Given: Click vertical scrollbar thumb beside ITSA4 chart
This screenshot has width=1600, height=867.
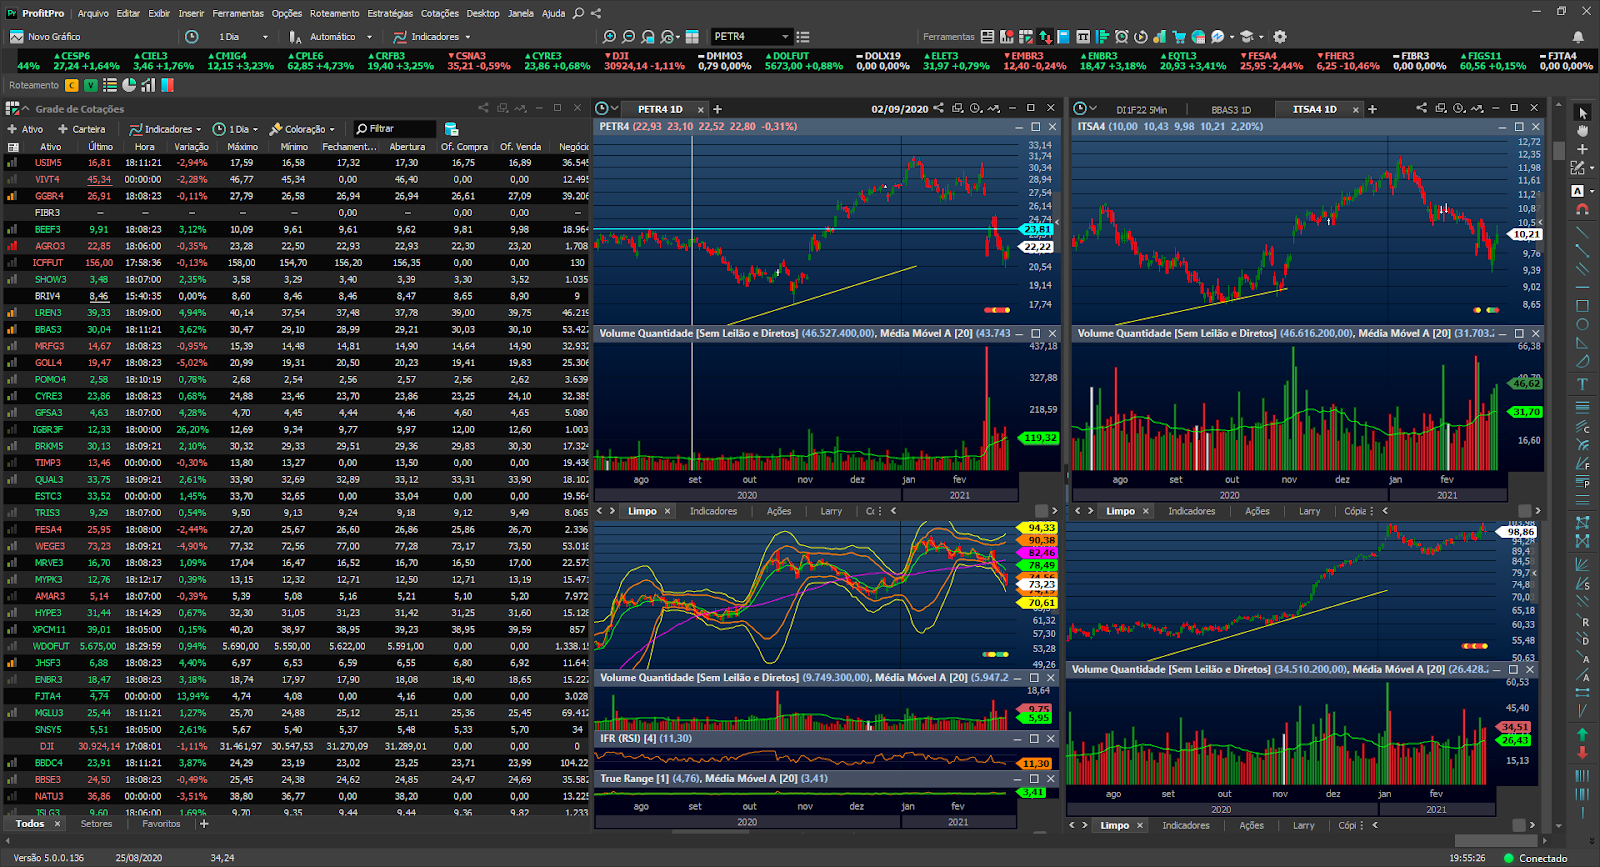Looking at the screenshot, I should coord(1559,151).
